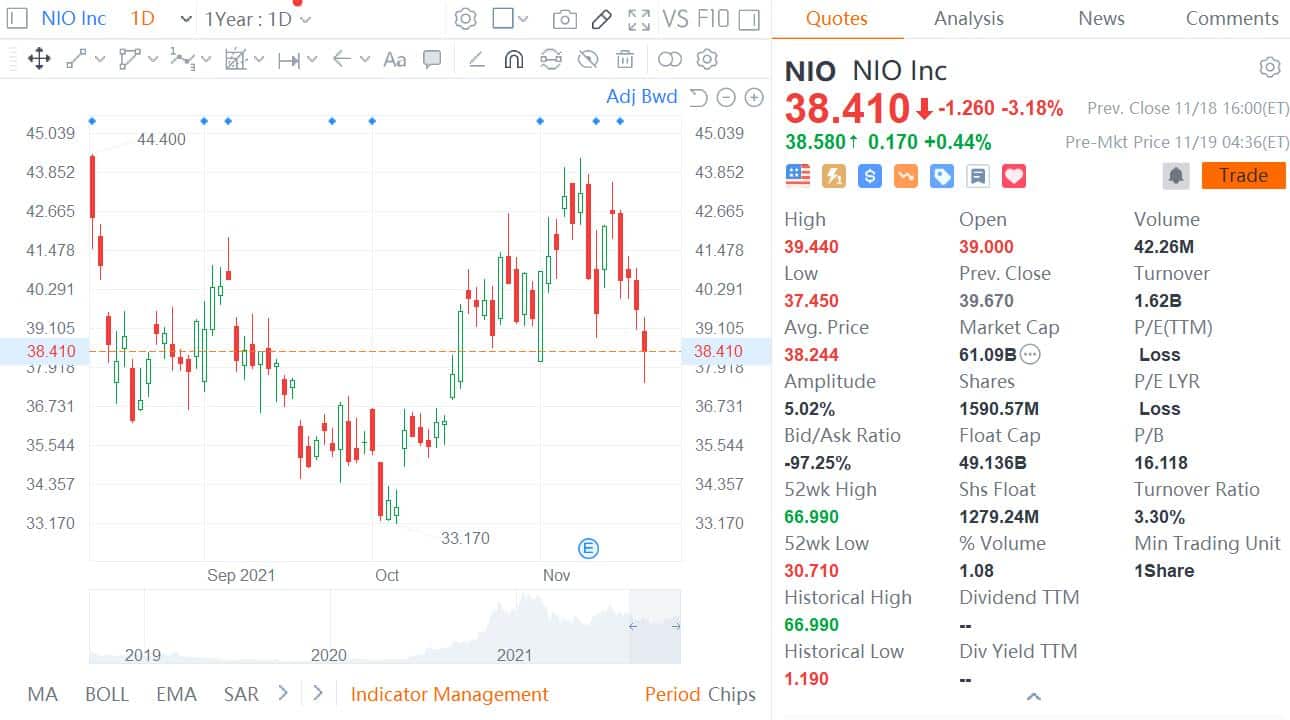This screenshot has height=720, width=1290.
Task: Toggle the price alert bell for NIO
Action: (1176, 175)
